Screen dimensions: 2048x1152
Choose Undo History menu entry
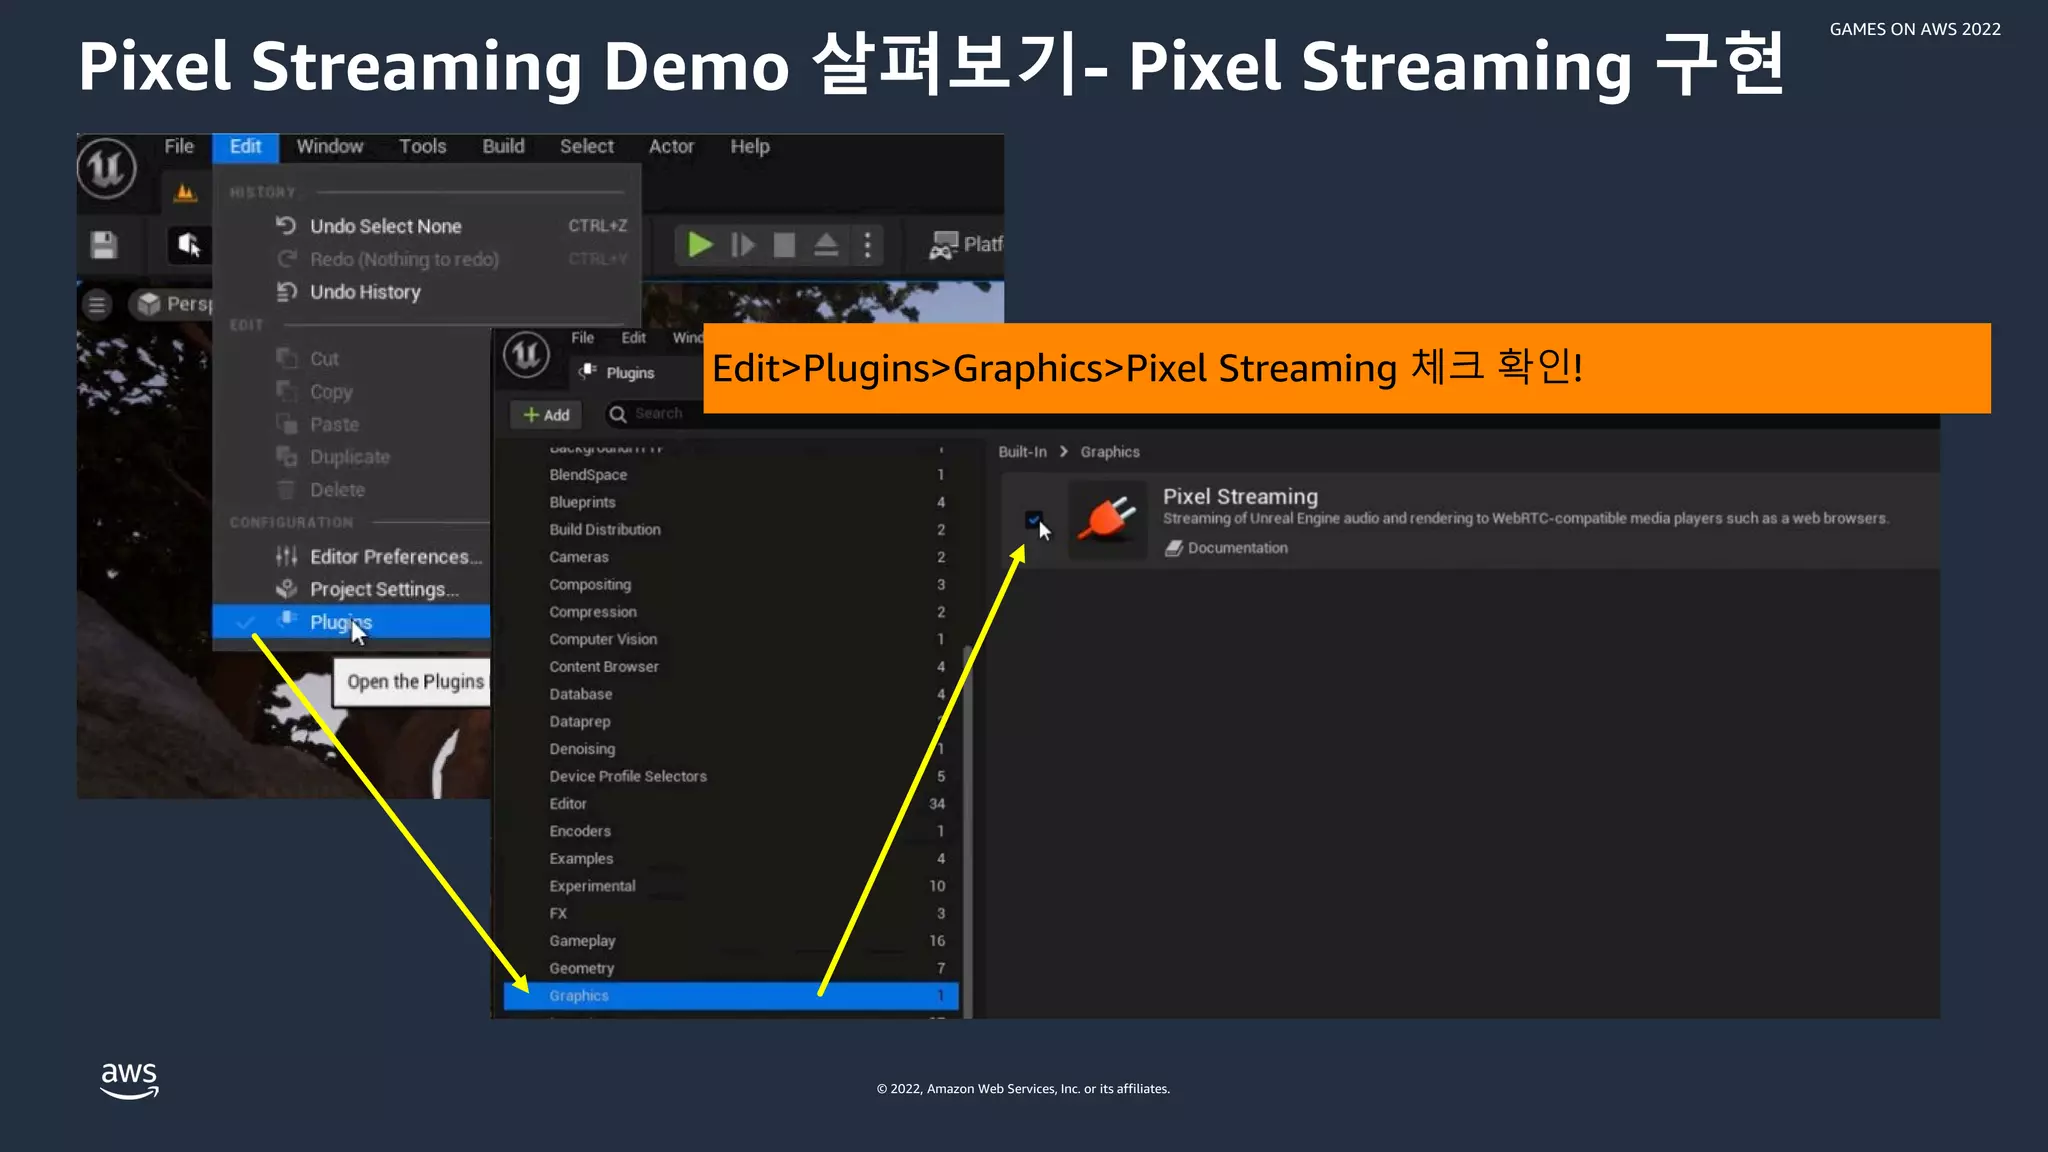[x=427, y=292]
